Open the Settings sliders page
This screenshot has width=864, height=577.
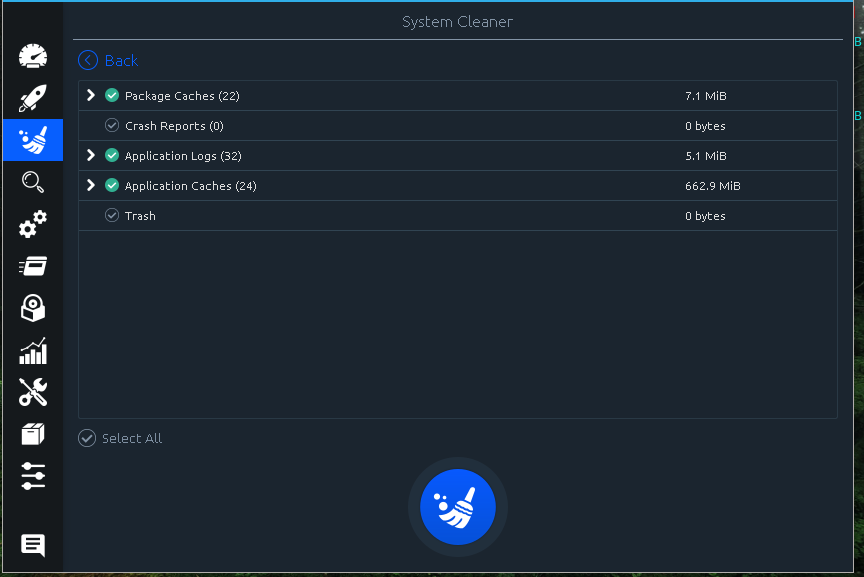click(x=33, y=476)
